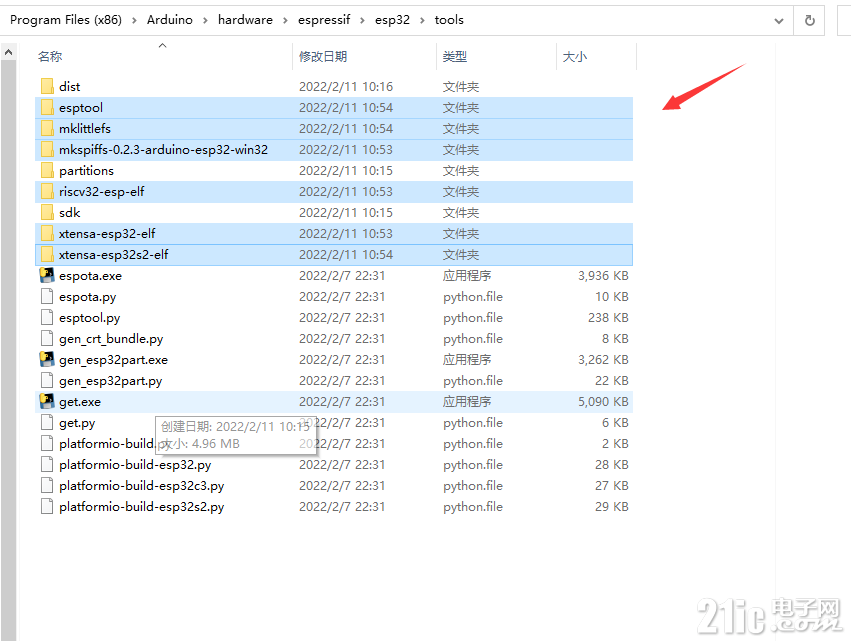
Task: Click the platformio-build-esp32.py file icon
Action: [47, 465]
